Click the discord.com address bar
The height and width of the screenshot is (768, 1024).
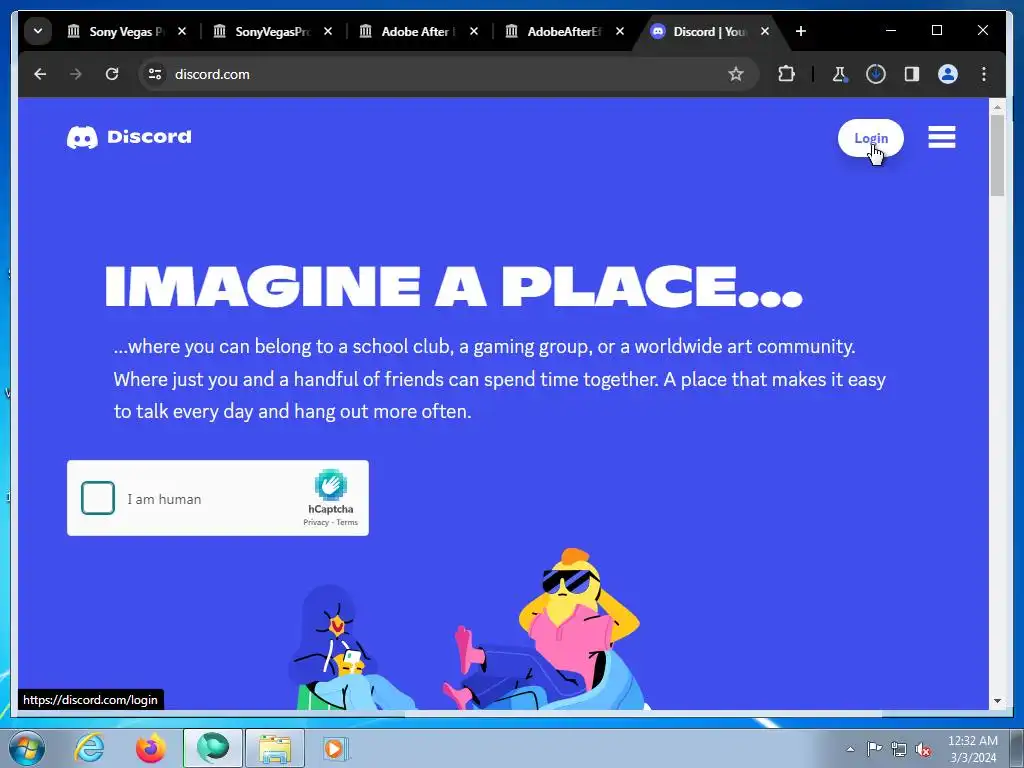pyautogui.click(x=447, y=74)
